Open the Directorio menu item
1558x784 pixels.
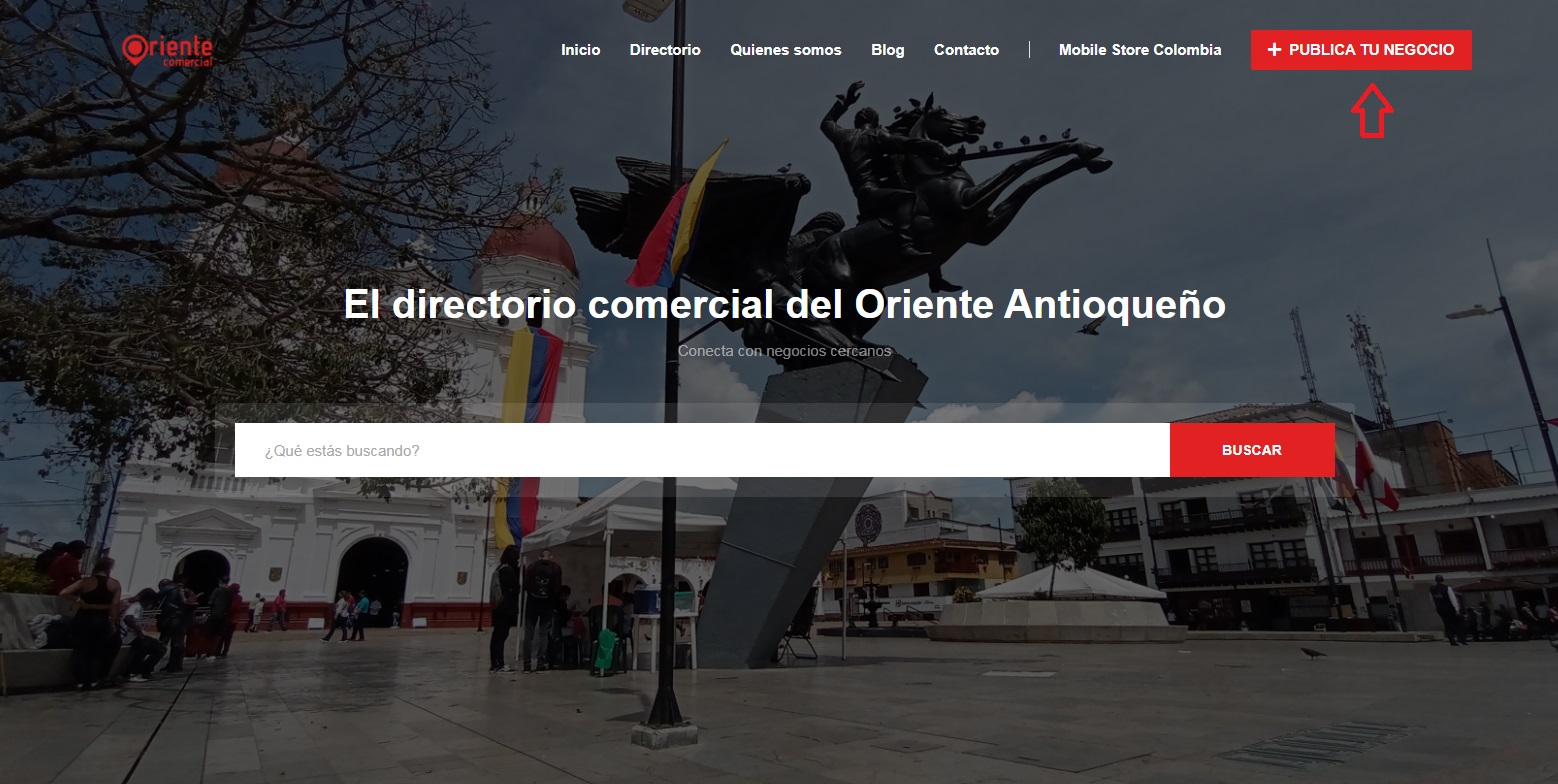pyautogui.click(x=665, y=50)
